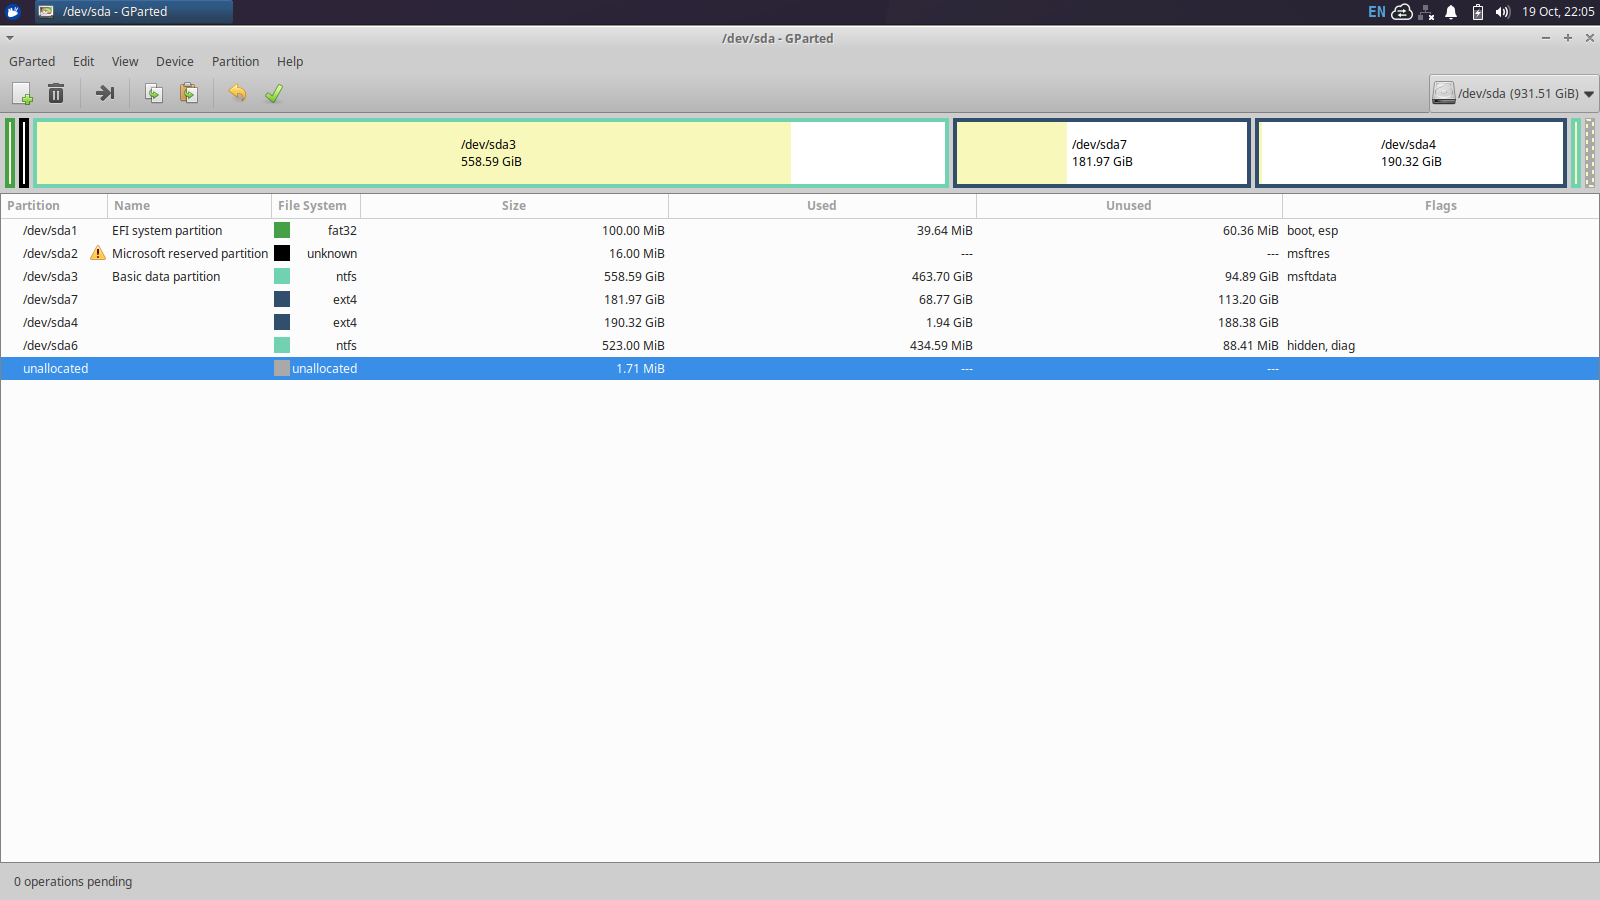Screen dimensions: 1600x900
Task: Click the Paste partition toolbar icon
Action: [188, 93]
